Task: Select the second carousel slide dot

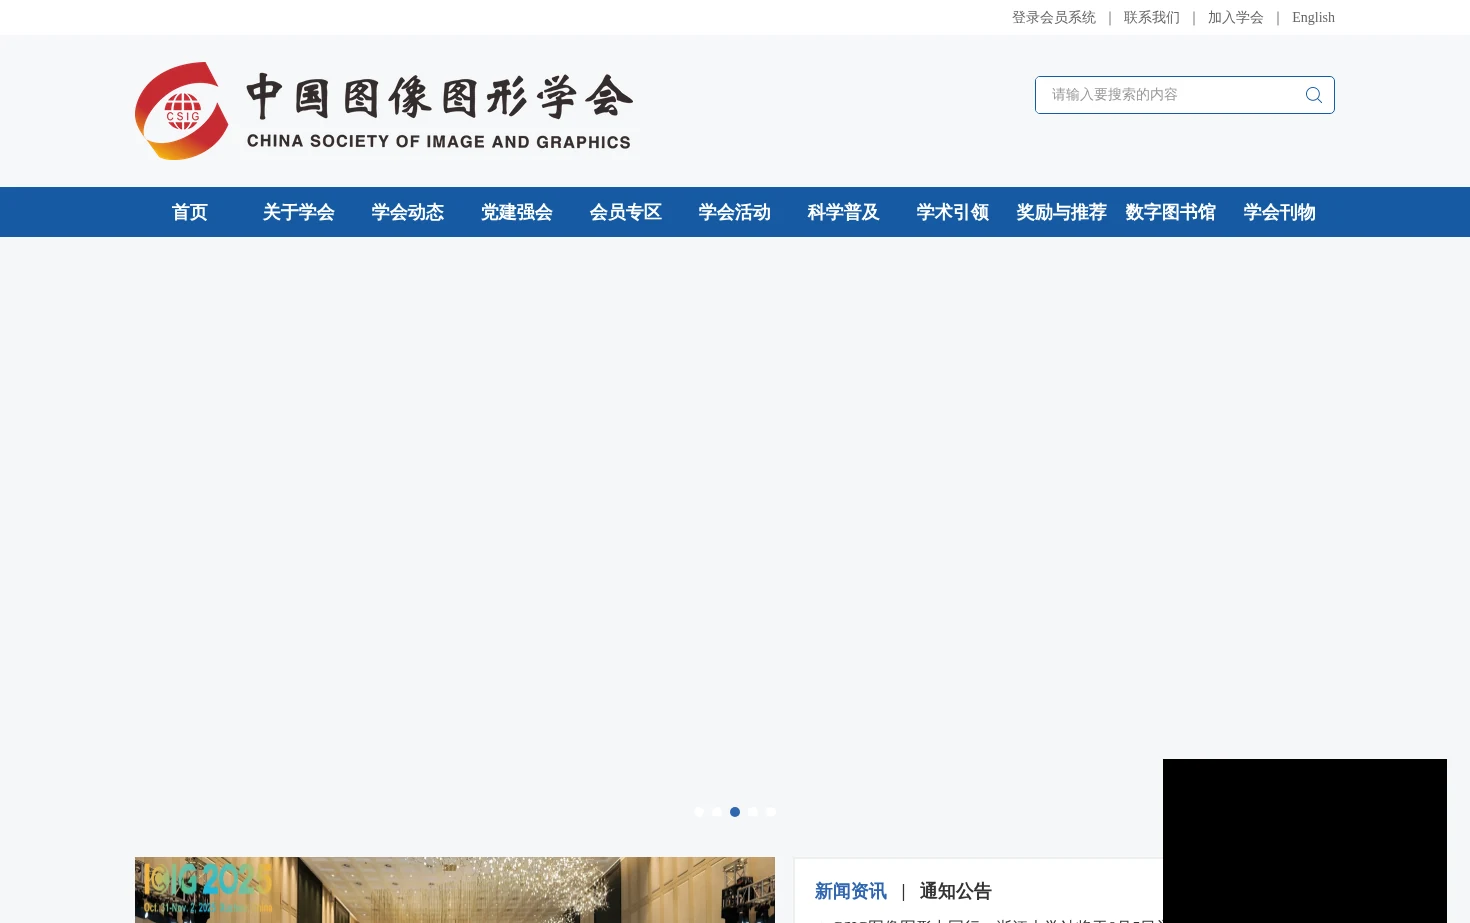Action: [x=717, y=812]
